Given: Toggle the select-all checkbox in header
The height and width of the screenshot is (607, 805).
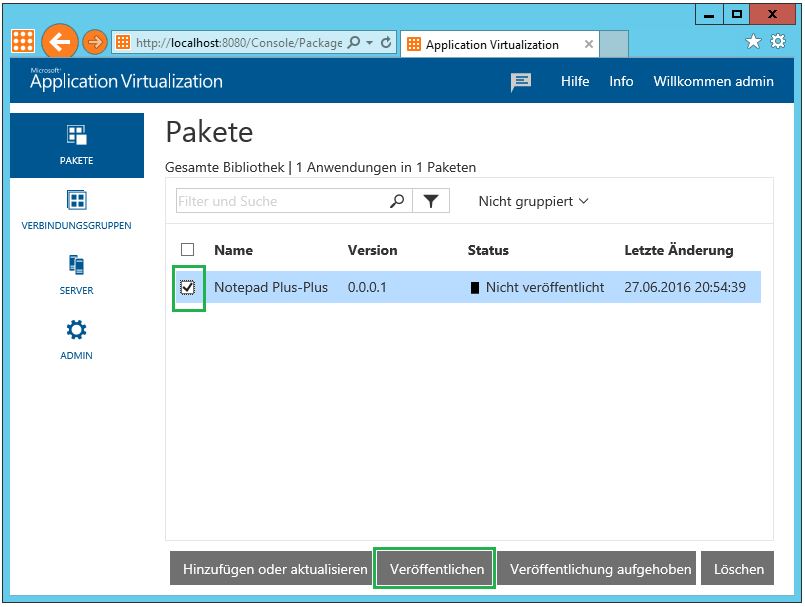Looking at the screenshot, I should [188, 250].
